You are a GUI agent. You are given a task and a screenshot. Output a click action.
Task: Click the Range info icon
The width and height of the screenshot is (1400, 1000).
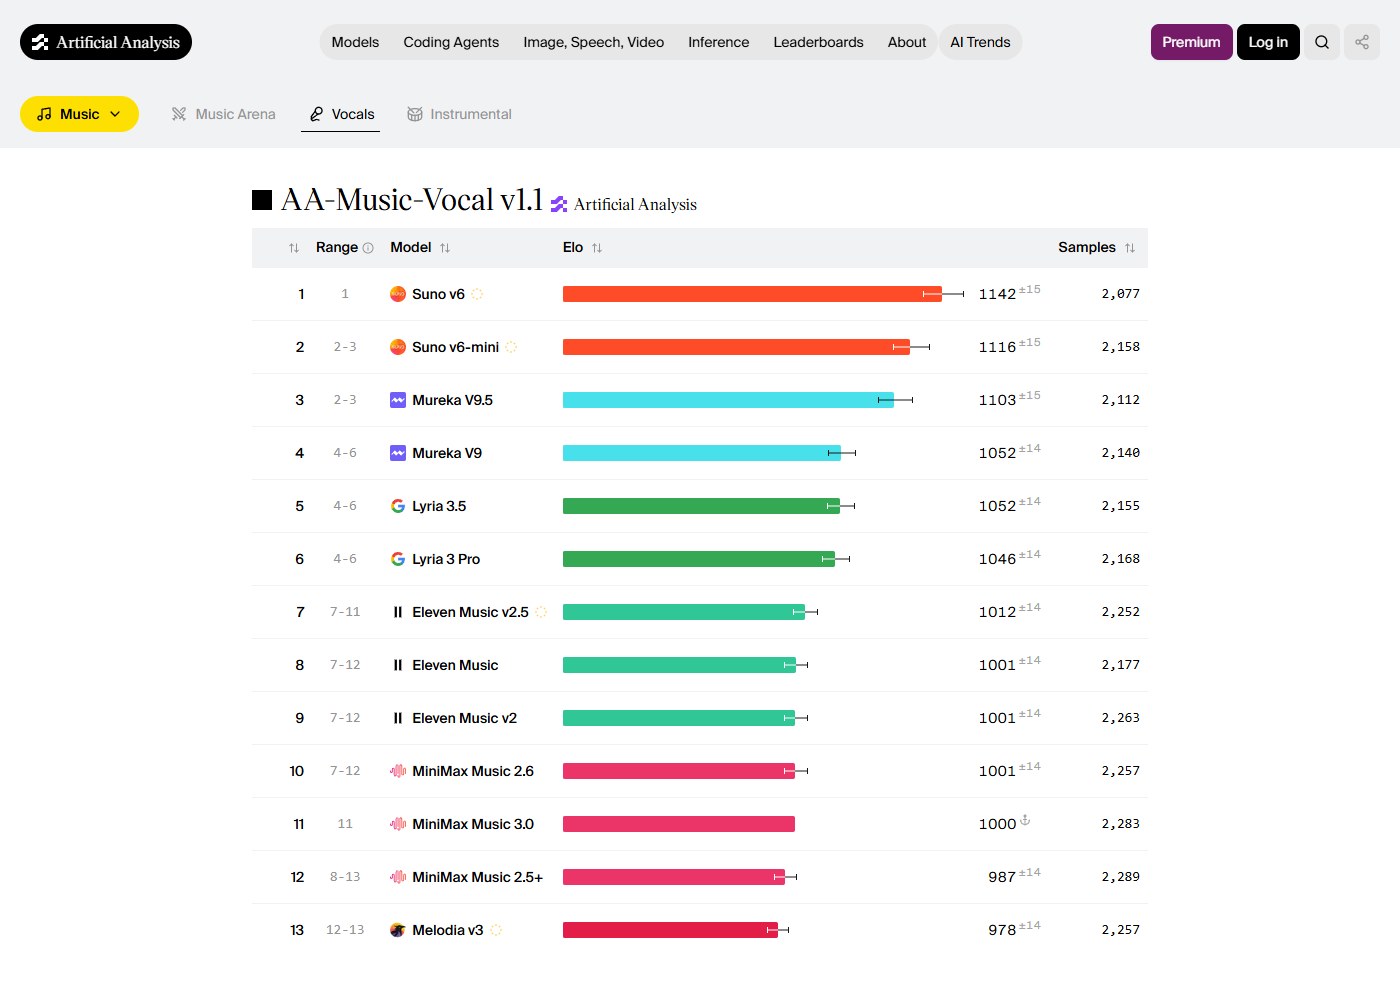point(368,248)
